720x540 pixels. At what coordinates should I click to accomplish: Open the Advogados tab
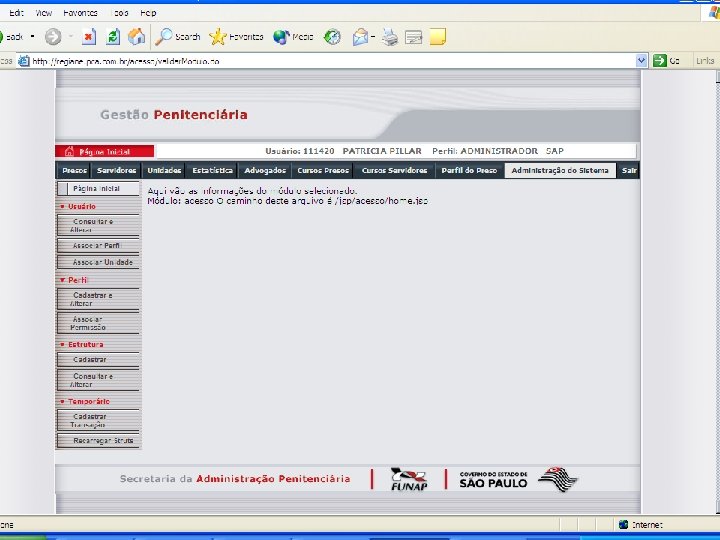[x=265, y=170]
